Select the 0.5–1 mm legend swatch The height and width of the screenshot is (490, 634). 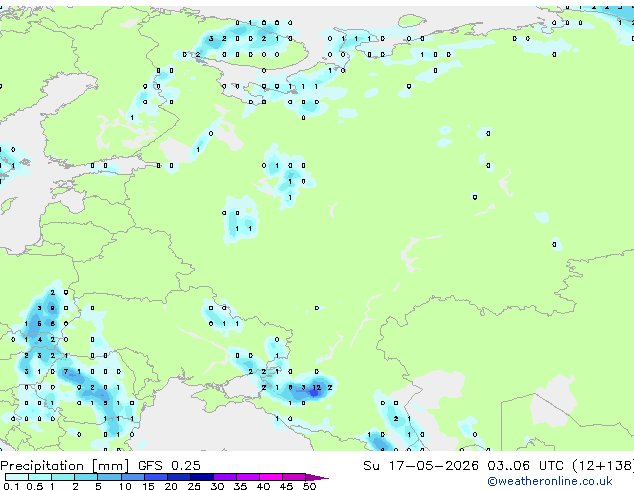pos(40,477)
